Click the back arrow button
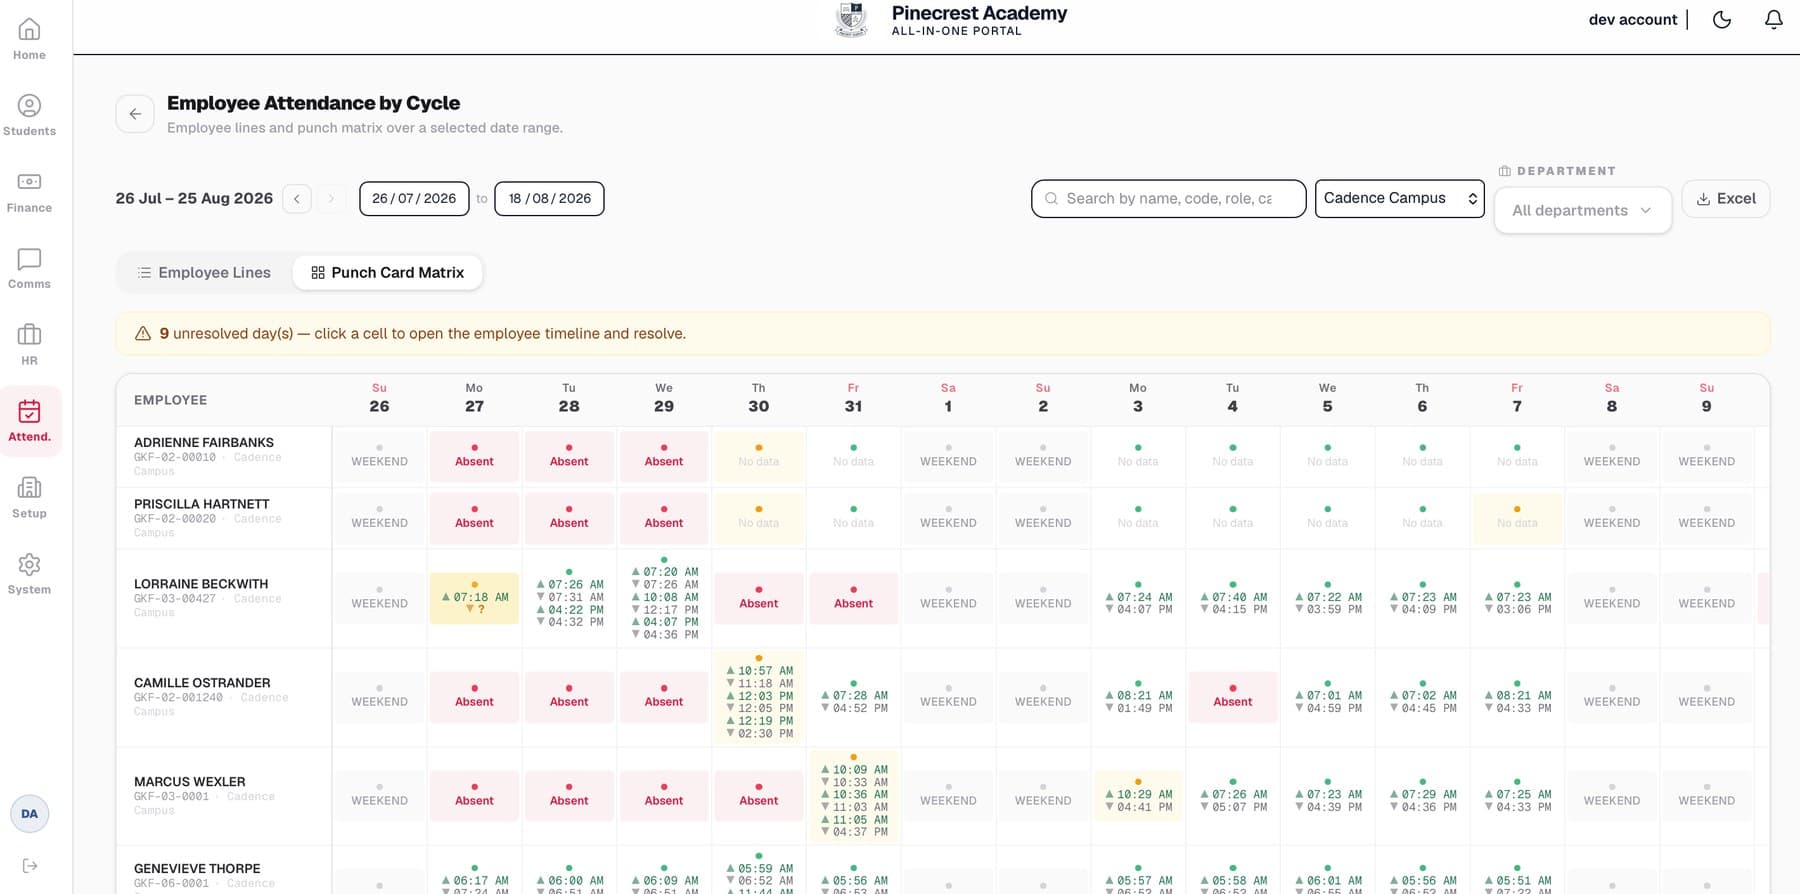 pyautogui.click(x=135, y=114)
